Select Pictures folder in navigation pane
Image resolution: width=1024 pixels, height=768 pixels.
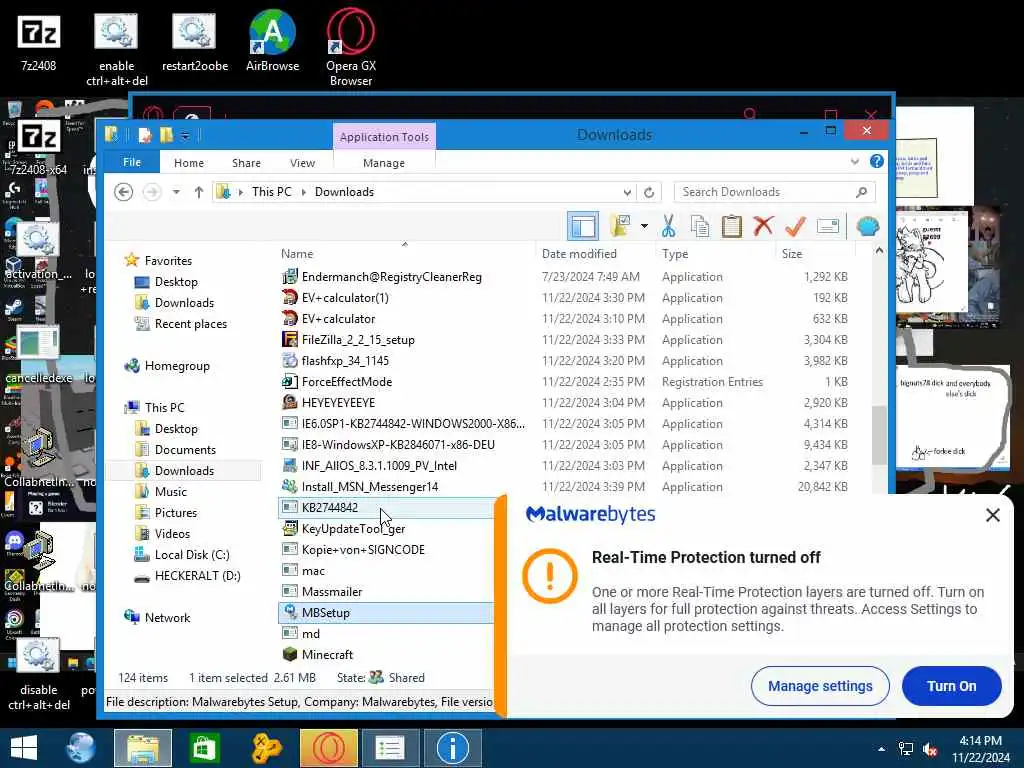[176, 513]
